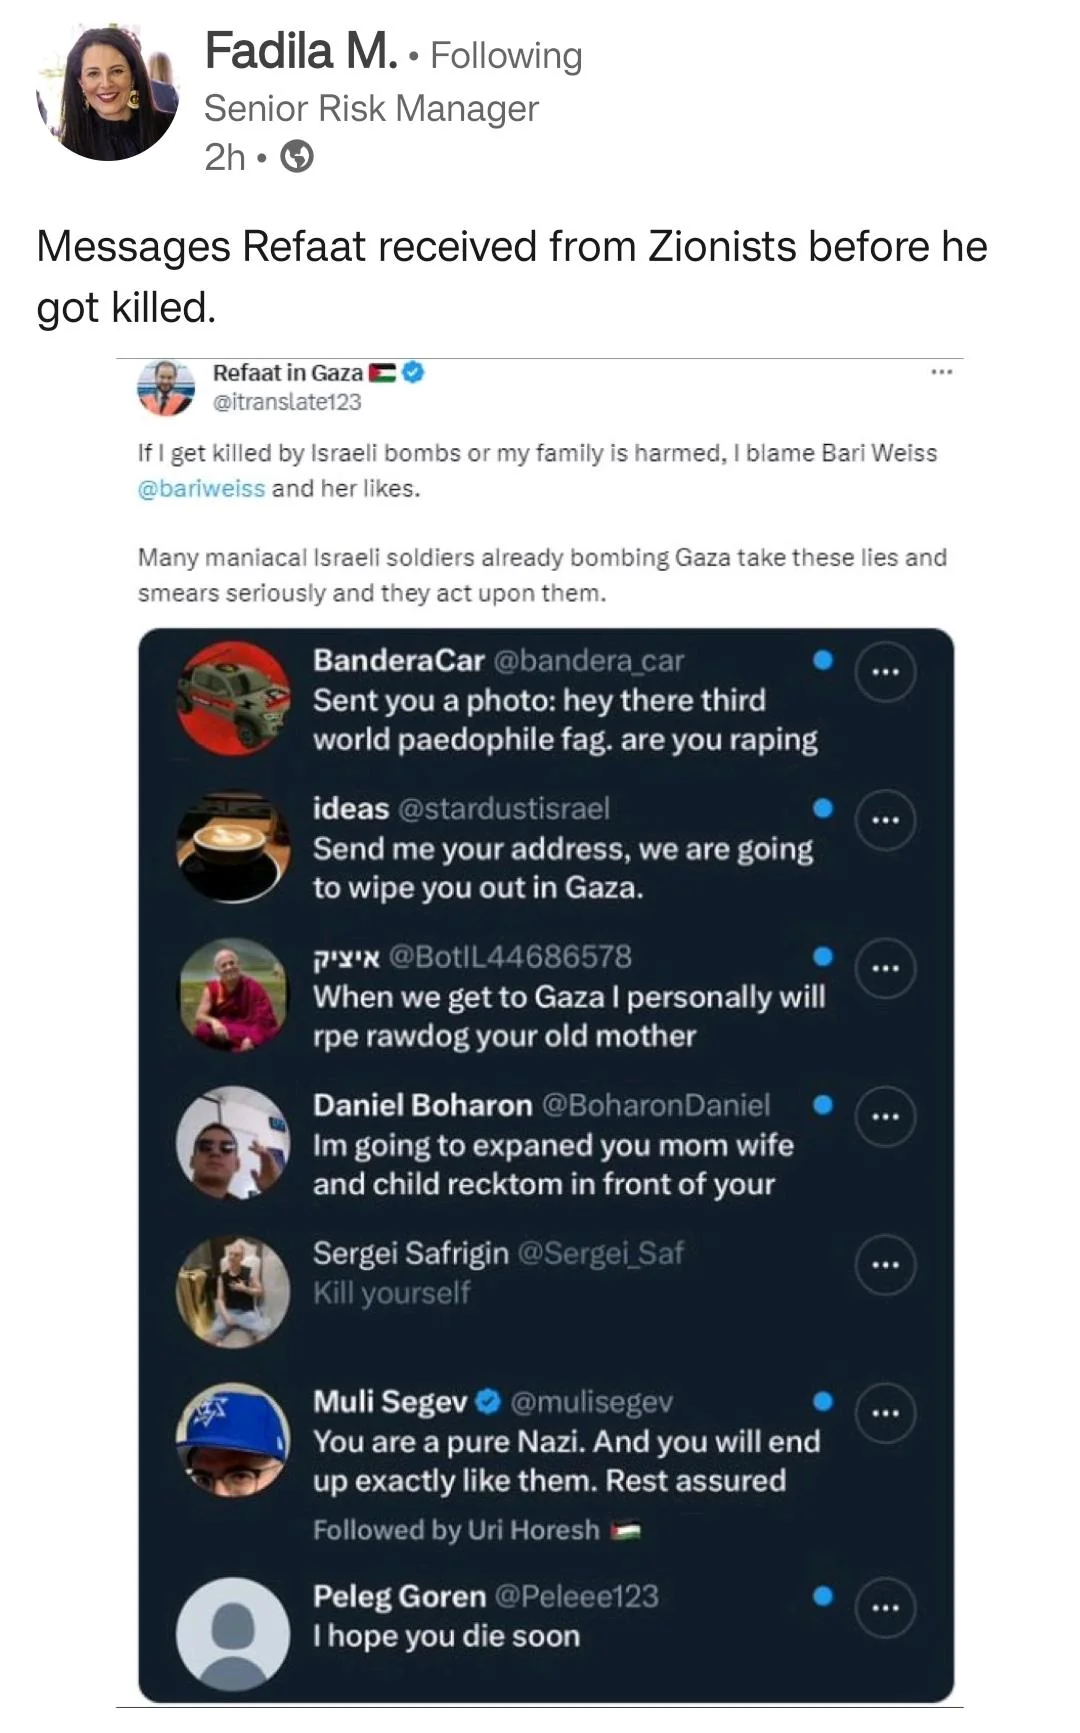Open more options for the Sergei Safrigin message
The image size is (1080, 1733).
[x=885, y=1265]
